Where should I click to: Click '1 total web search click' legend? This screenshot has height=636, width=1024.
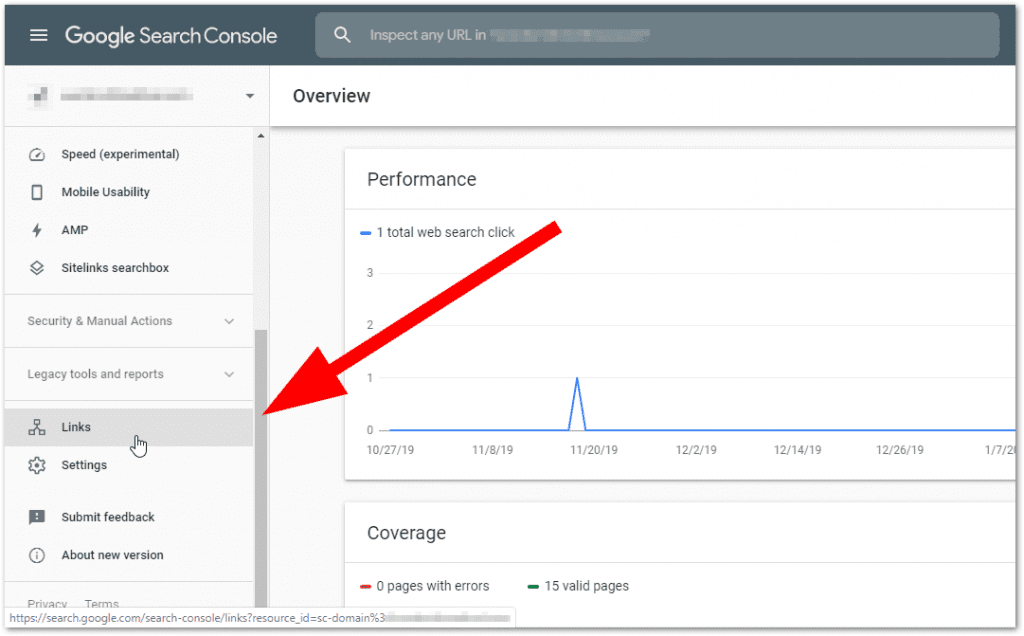[438, 232]
